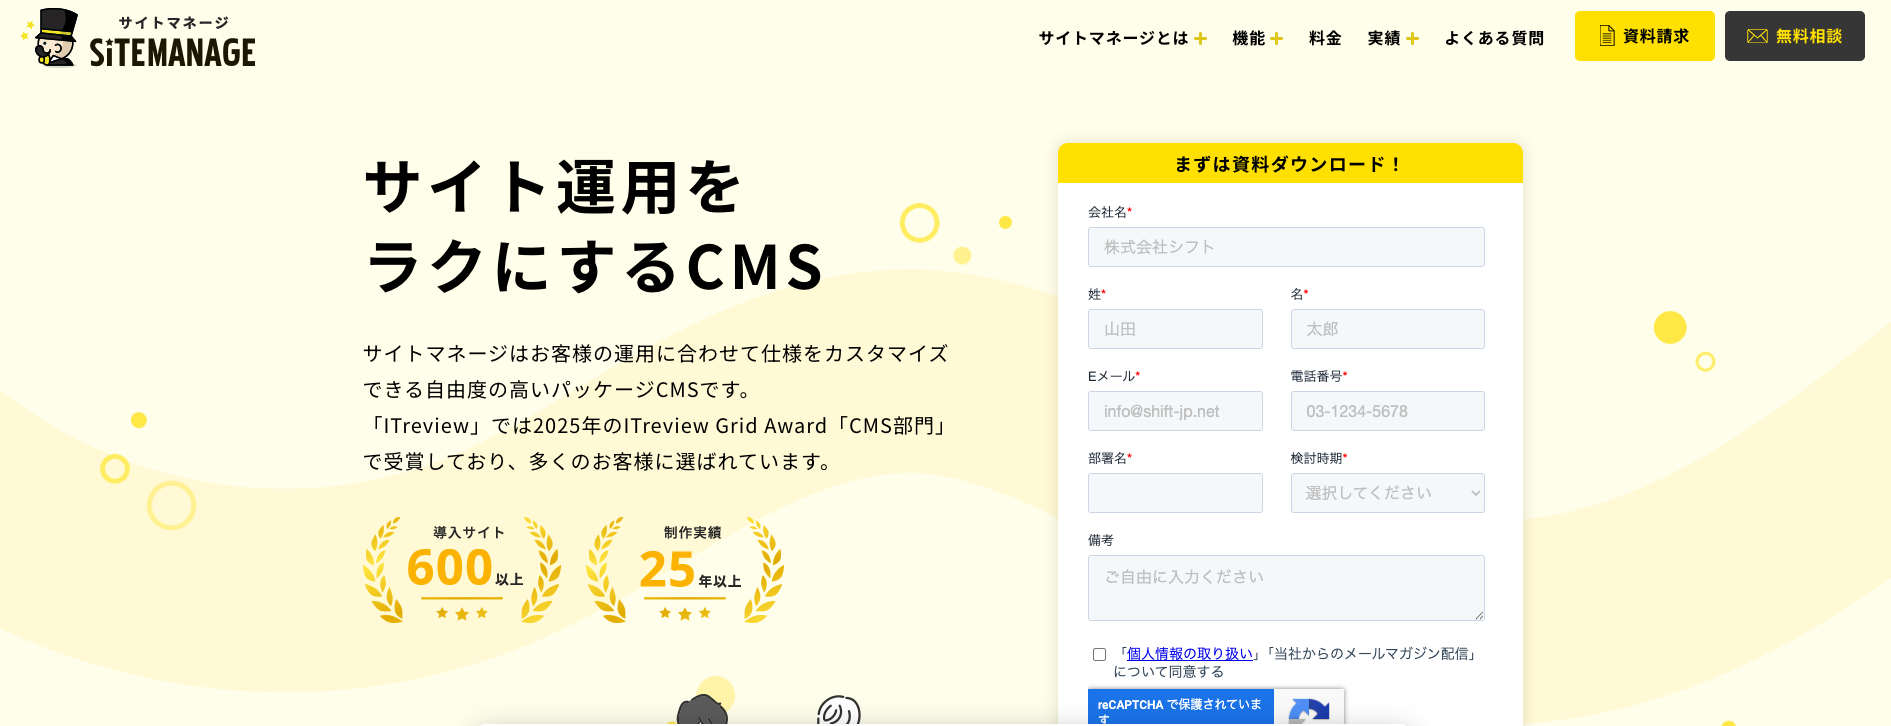Click the envelope icon in 無料相談 button
Screen dimensions: 1891x726
click(x=1757, y=36)
